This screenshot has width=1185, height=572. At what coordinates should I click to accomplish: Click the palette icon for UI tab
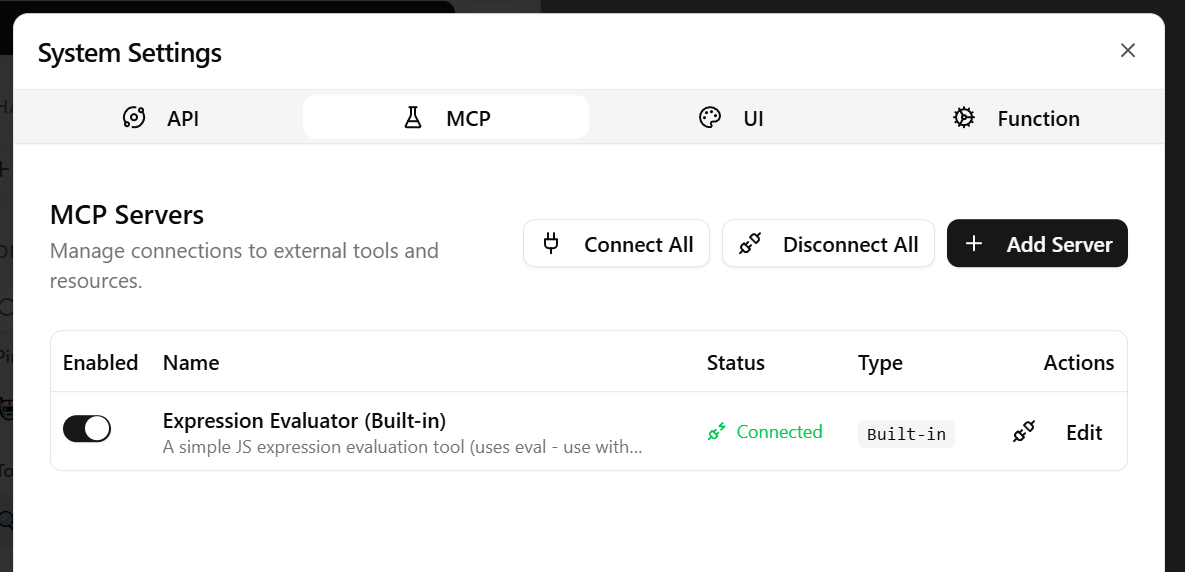(710, 118)
